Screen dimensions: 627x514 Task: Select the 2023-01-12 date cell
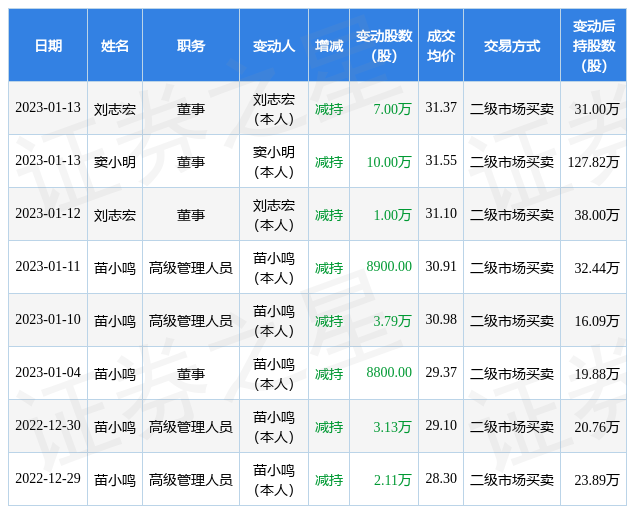coord(48,214)
